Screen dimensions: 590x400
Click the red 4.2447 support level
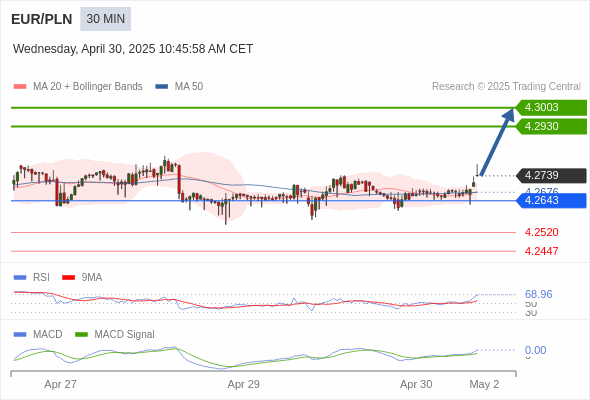click(541, 251)
